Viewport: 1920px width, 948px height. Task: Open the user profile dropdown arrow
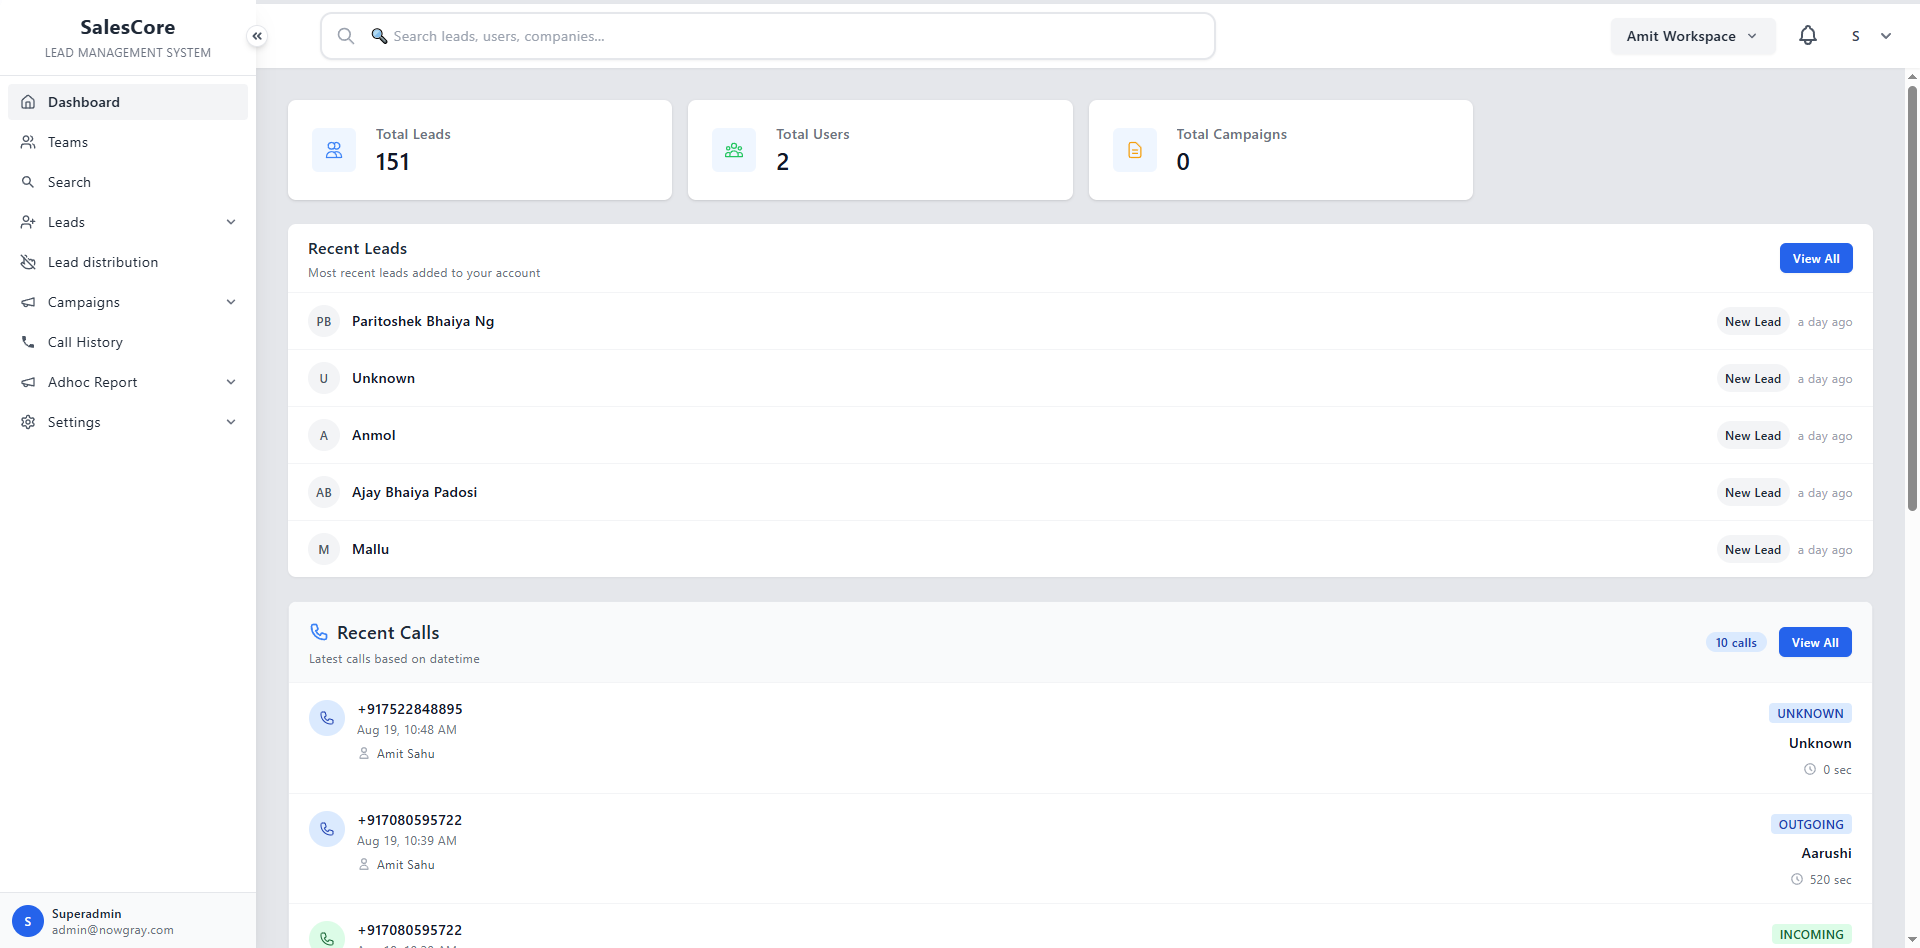tap(1886, 36)
